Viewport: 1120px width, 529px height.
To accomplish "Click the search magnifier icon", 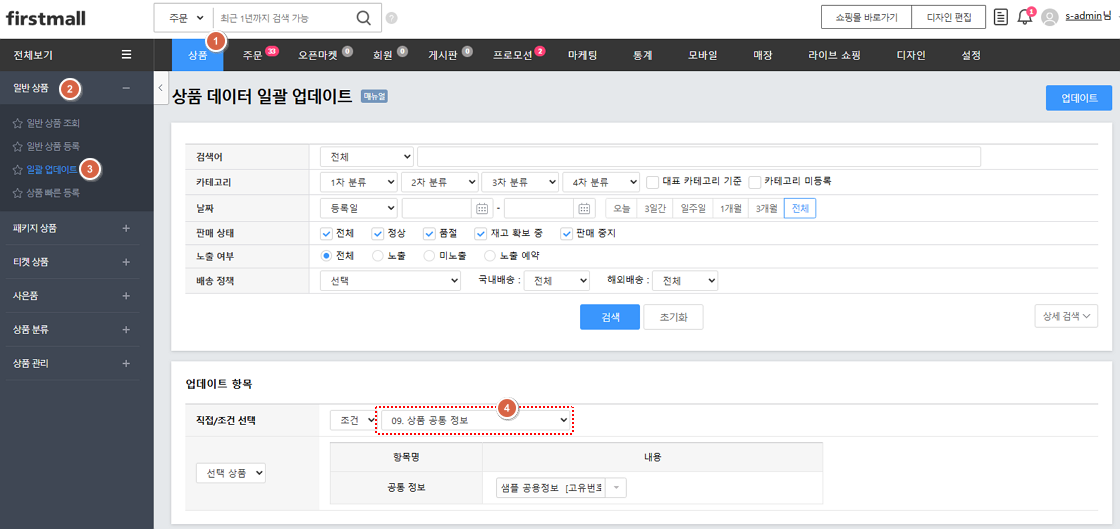I will click(x=363, y=18).
